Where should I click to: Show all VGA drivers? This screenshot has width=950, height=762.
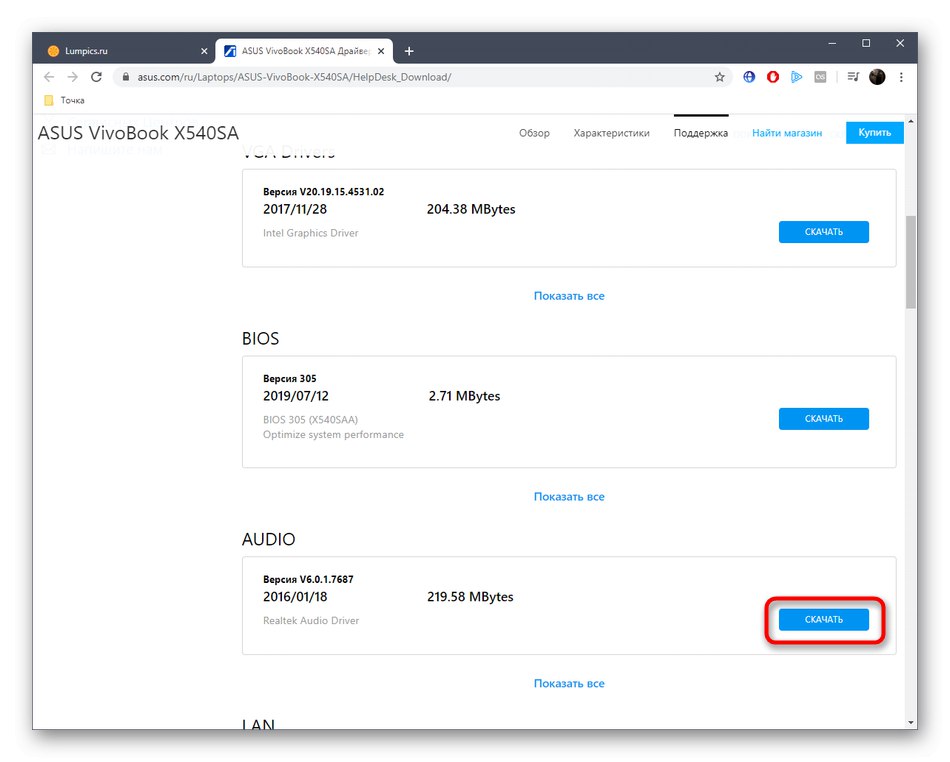click(569, 296)
